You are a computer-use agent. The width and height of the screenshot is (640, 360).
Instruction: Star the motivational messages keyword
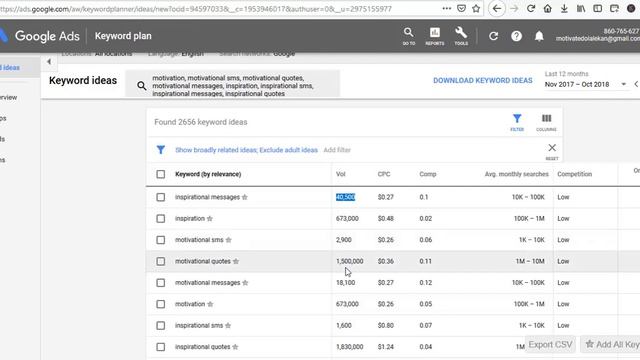tap(245, 283)
